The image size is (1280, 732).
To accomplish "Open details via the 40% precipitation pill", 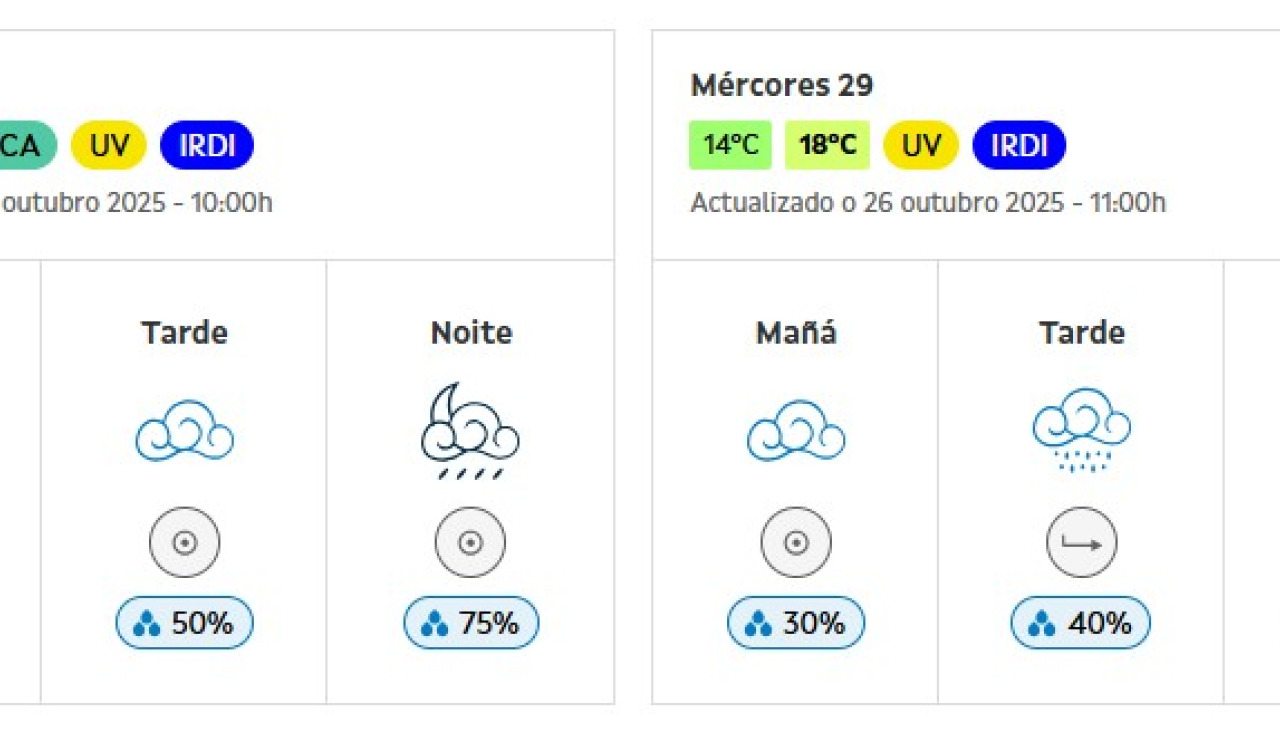I will pyautogui.click(x=1081, y=622).
